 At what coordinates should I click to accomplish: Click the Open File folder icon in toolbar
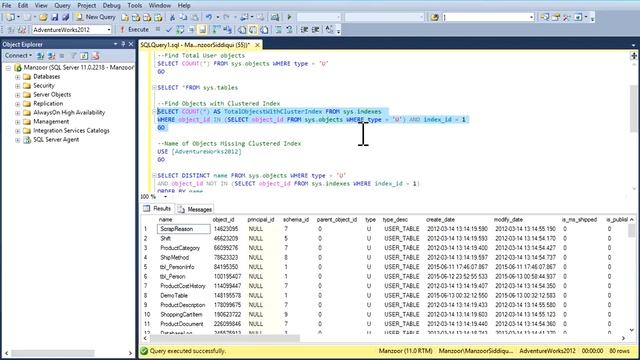tap(43, 17)
